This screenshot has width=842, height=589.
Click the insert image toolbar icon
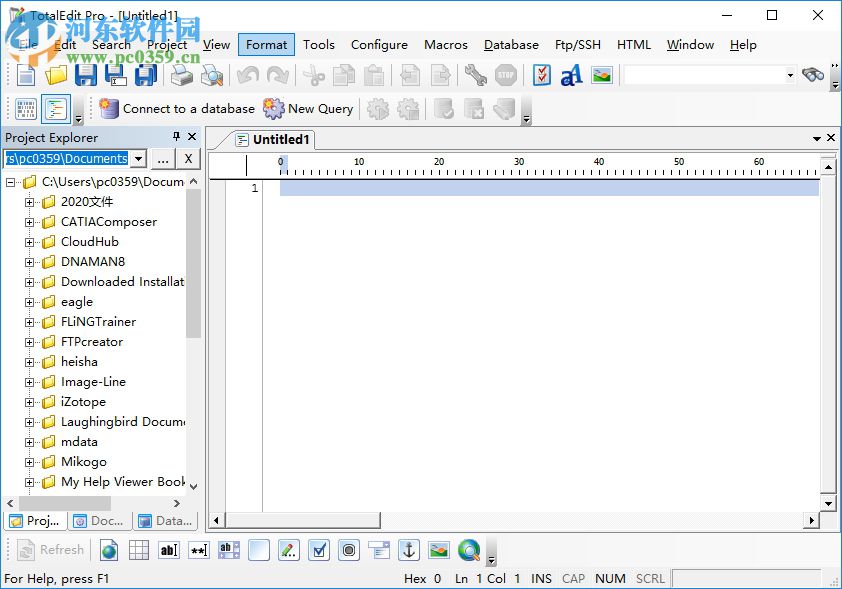601,74
